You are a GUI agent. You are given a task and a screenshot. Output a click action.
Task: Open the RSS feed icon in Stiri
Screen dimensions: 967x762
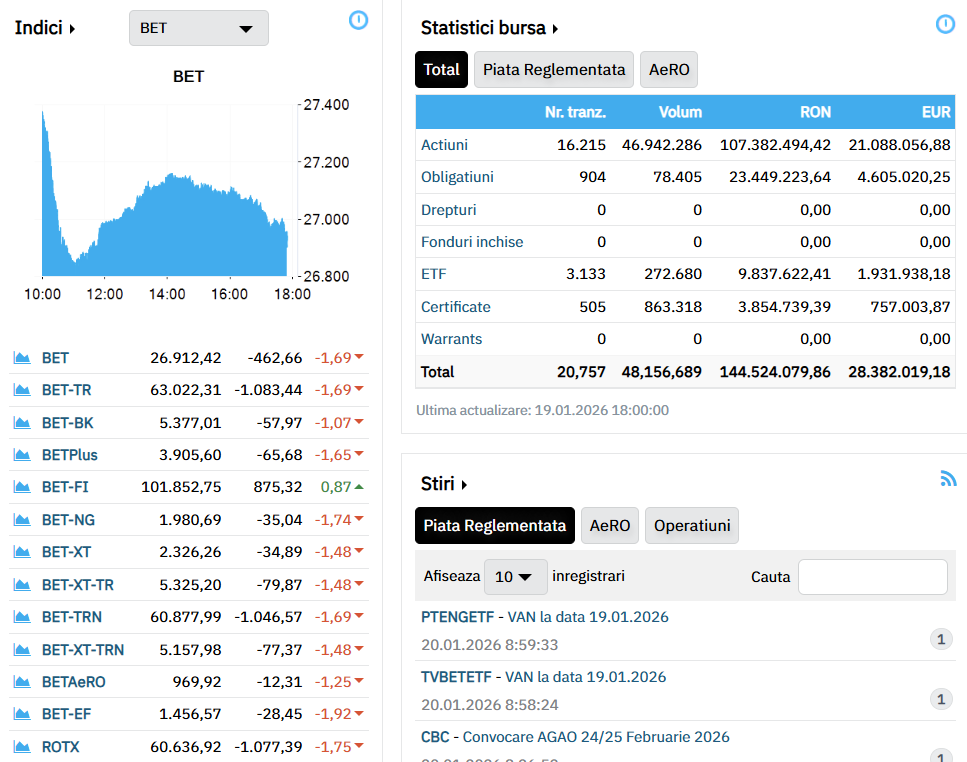tap(948, 479)
